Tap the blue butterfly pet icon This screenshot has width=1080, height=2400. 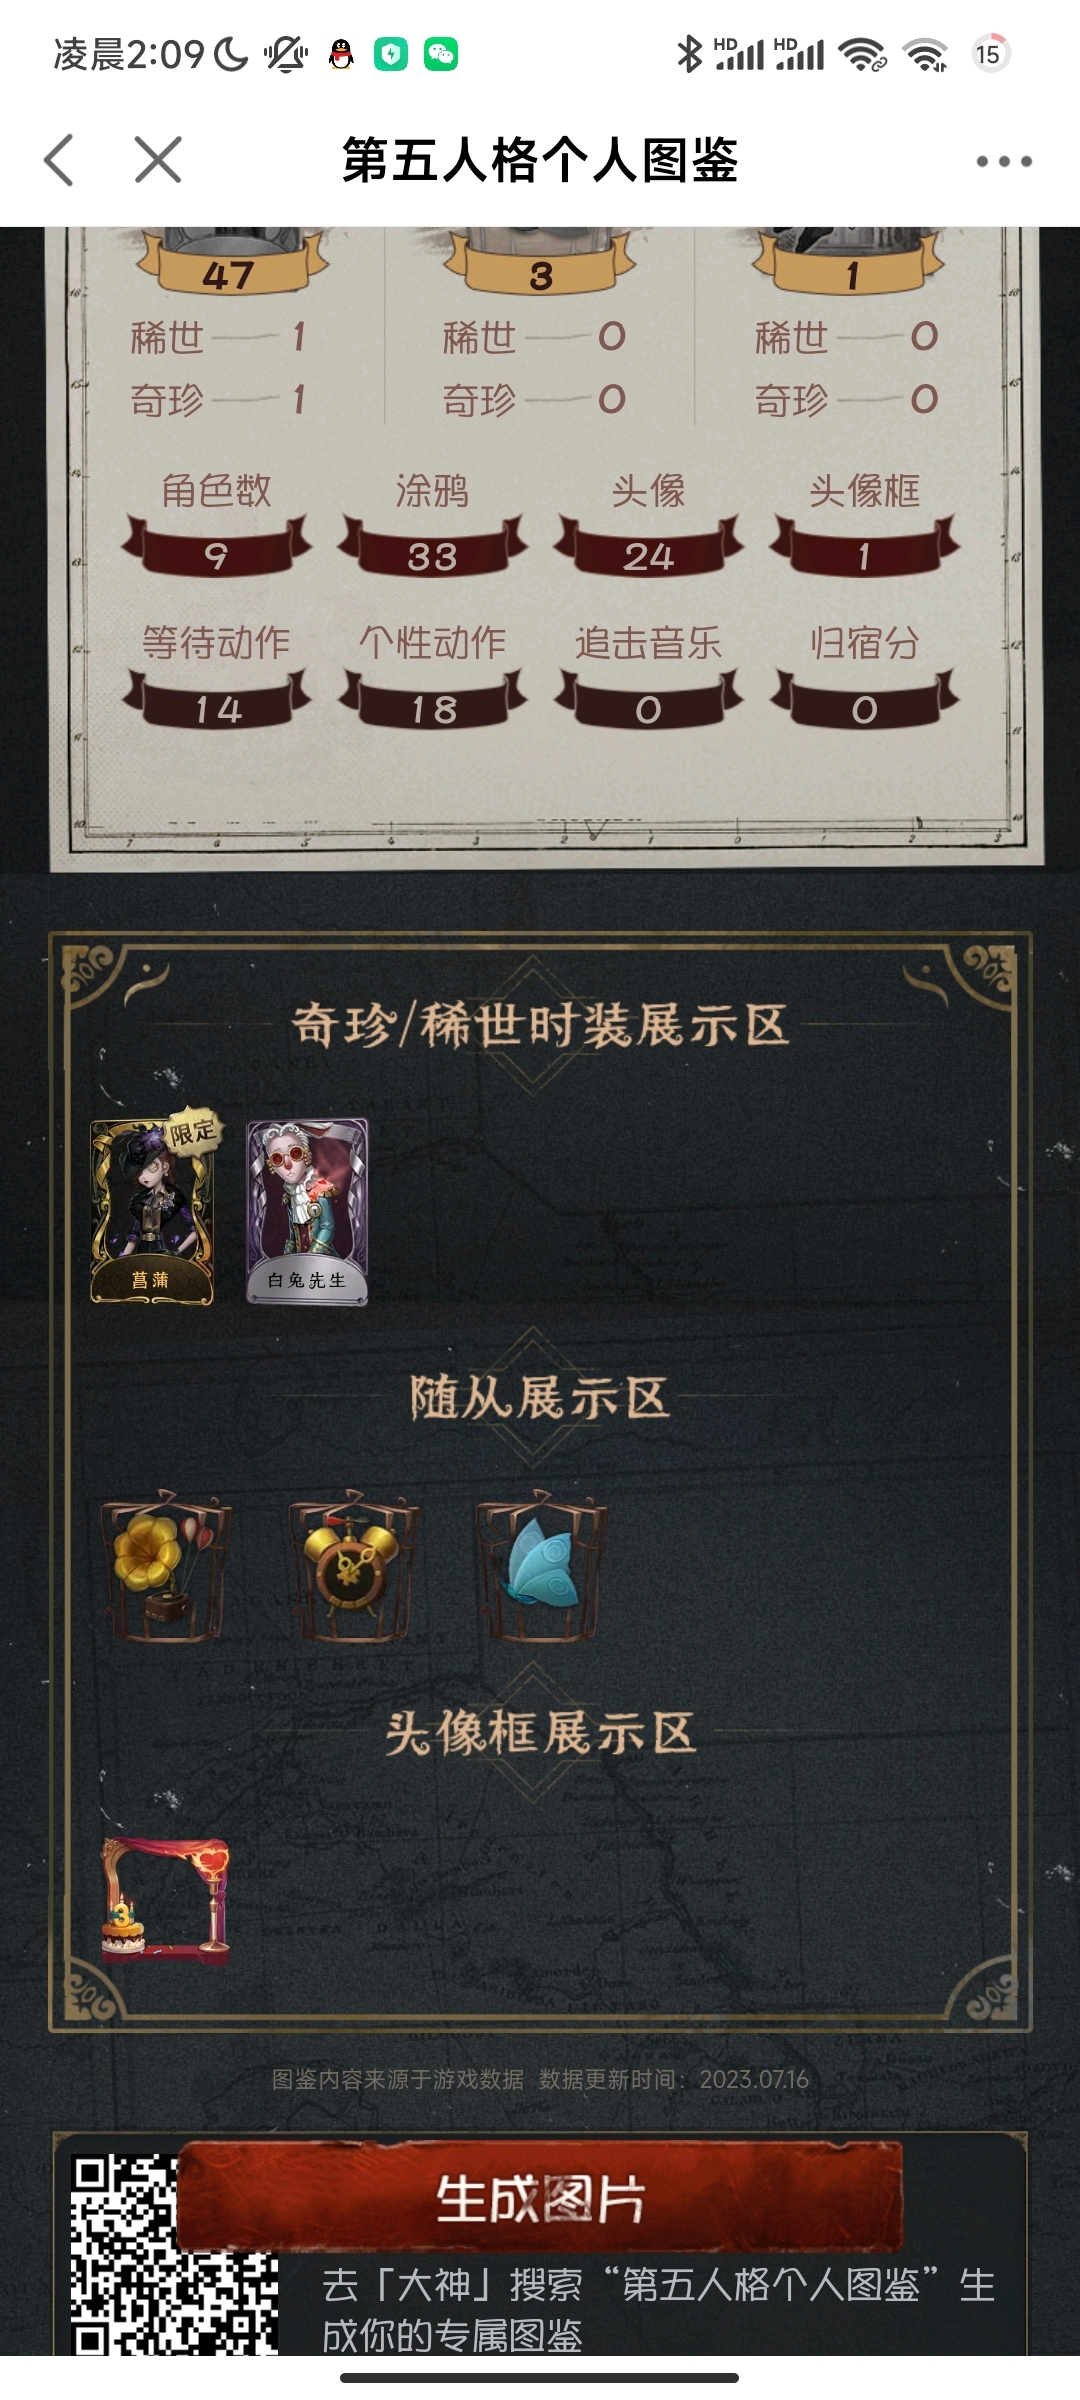(540, 1566)
